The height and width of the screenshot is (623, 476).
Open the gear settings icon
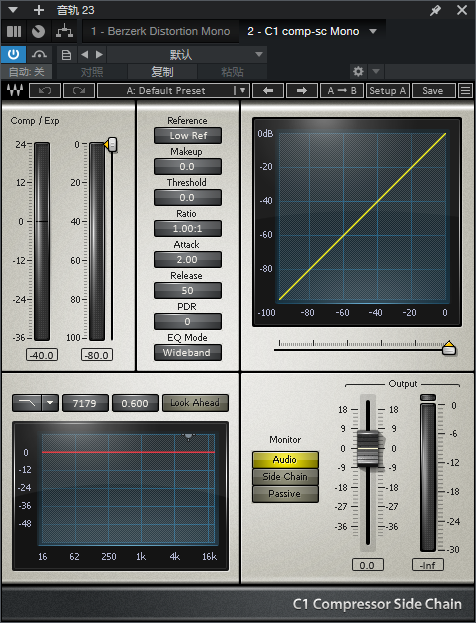pyautogui.click(x=358, y=72)
